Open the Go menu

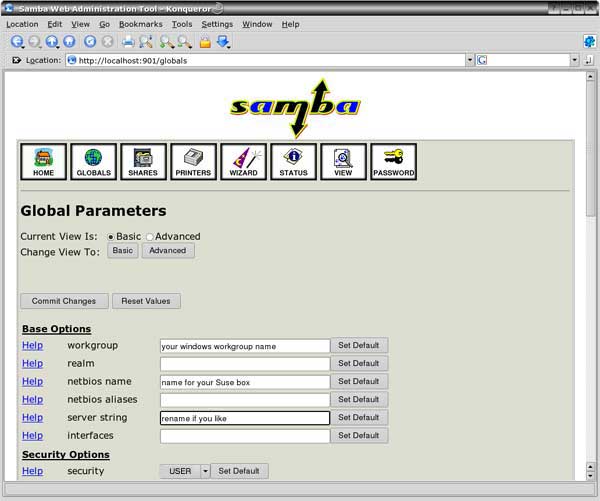click(104, 24)
